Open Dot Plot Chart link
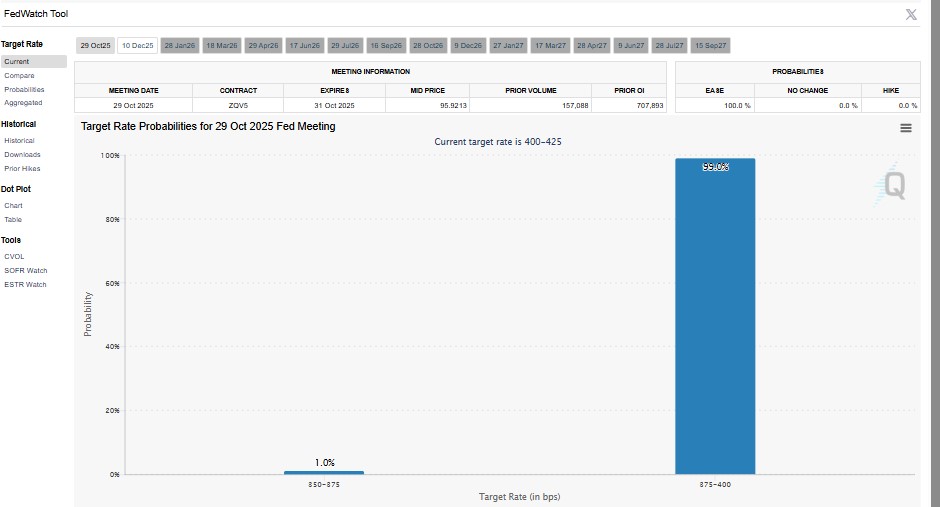 click(x=13, y=205)
